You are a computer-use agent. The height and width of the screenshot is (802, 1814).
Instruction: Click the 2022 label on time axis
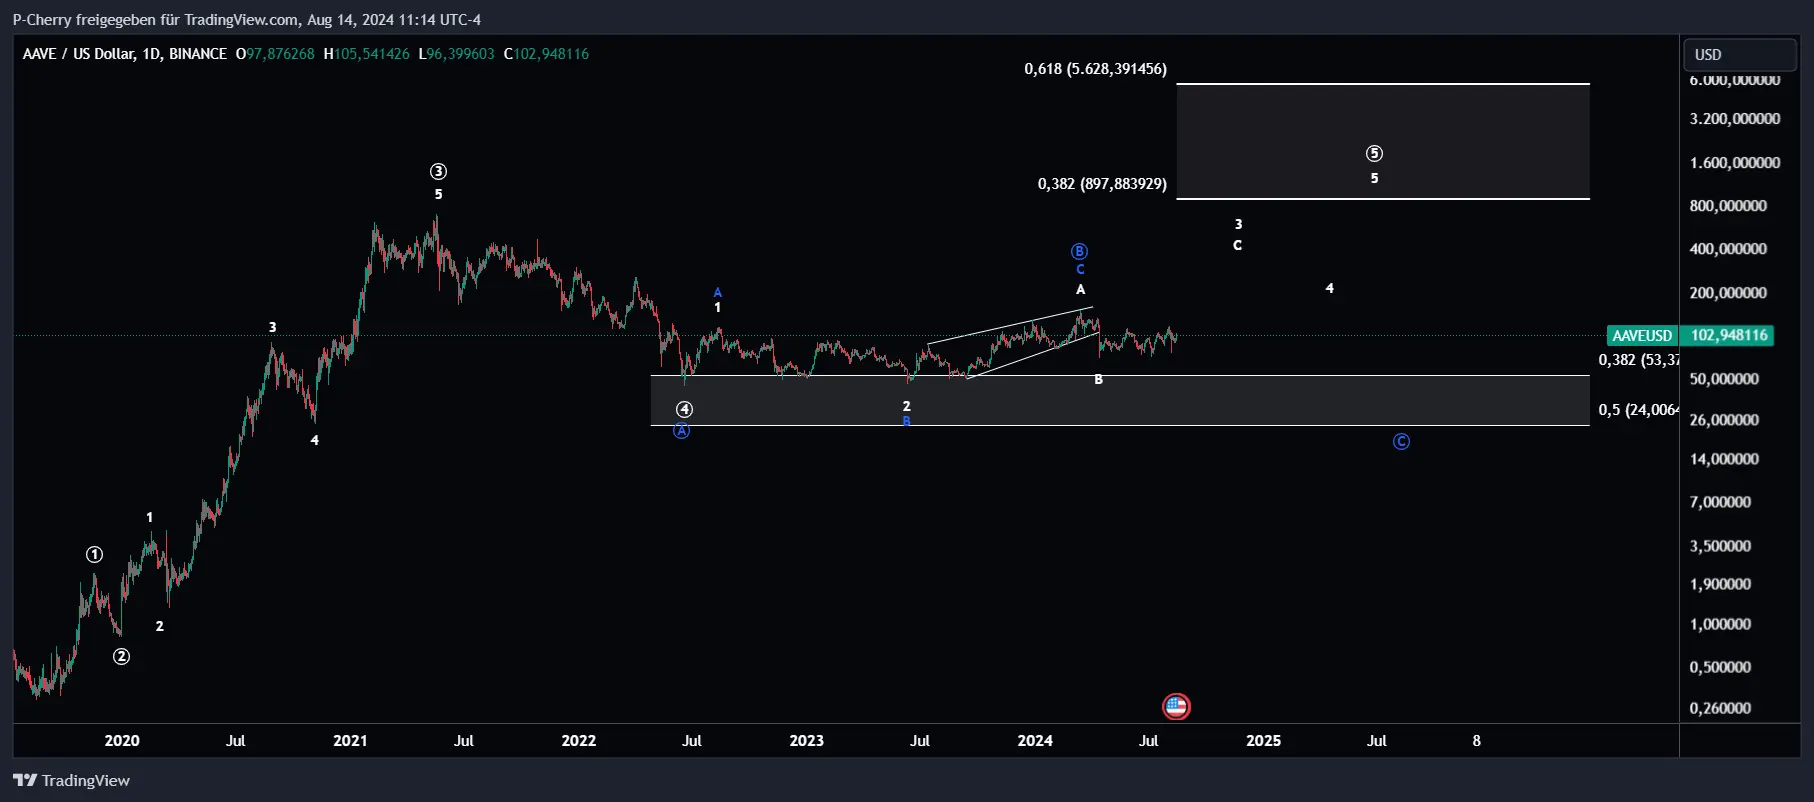579,741
